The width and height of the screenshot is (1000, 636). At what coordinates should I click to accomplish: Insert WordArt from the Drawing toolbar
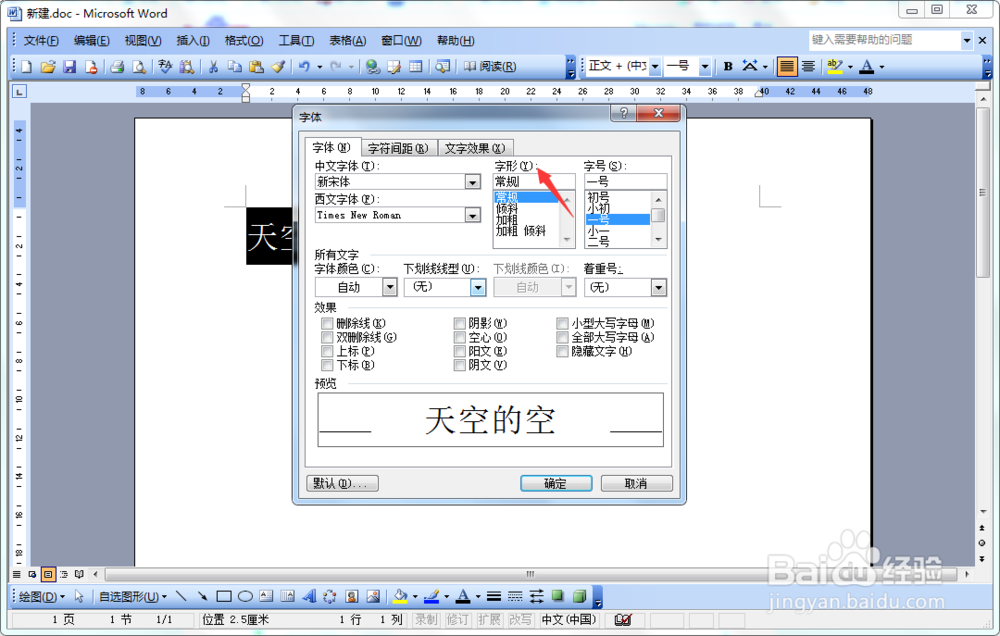click(309, 596)
